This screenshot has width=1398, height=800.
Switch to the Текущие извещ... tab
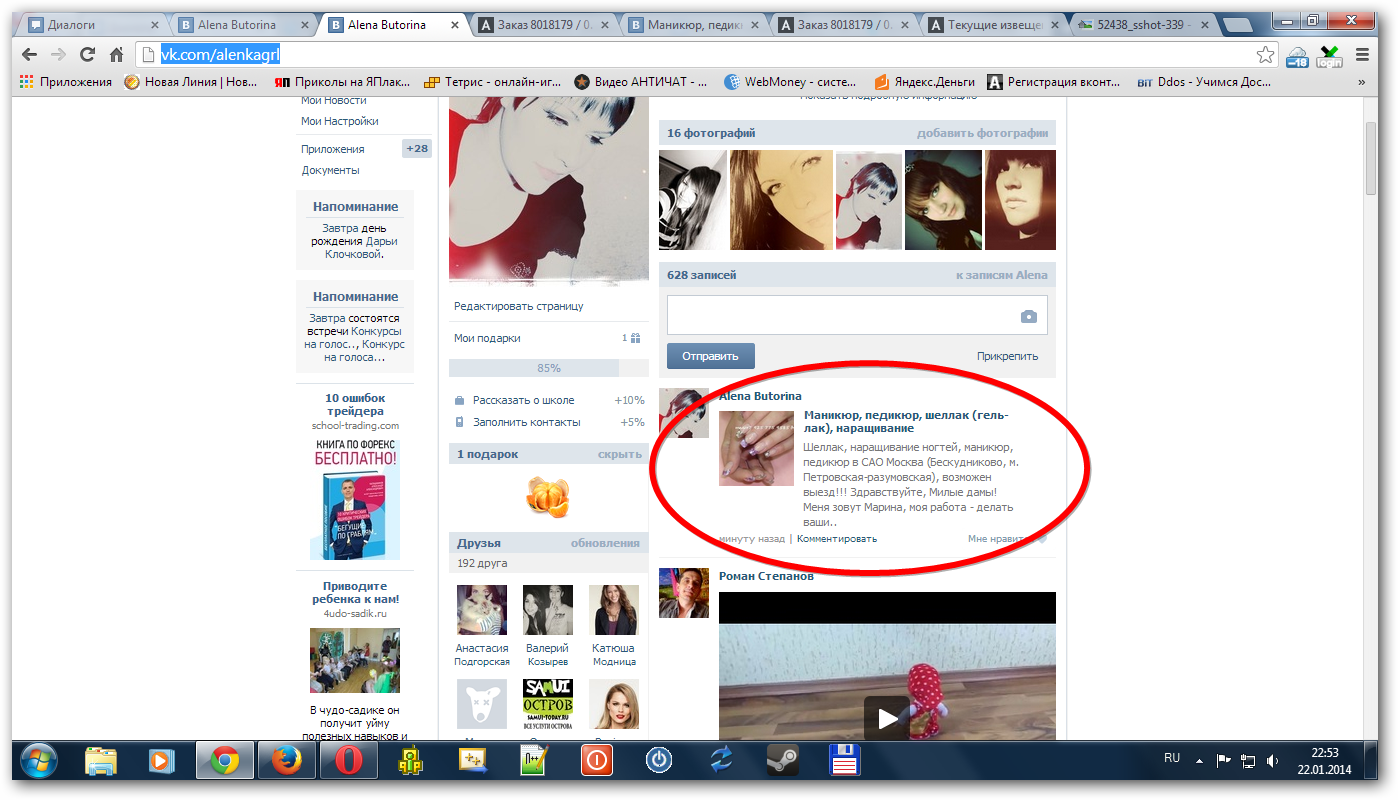click(992, 25)
